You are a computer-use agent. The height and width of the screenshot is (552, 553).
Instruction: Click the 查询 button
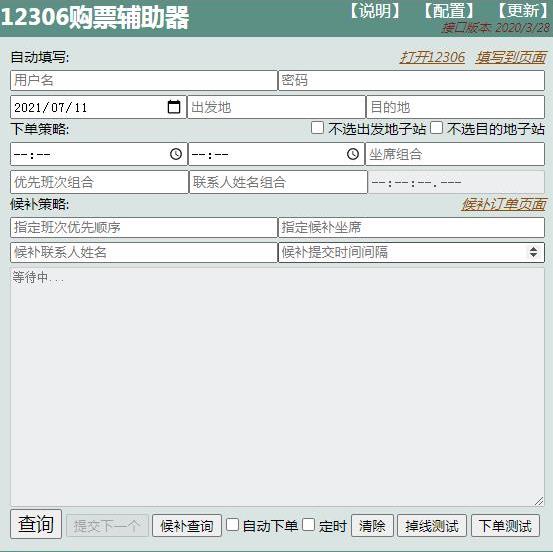click(36, 524)
